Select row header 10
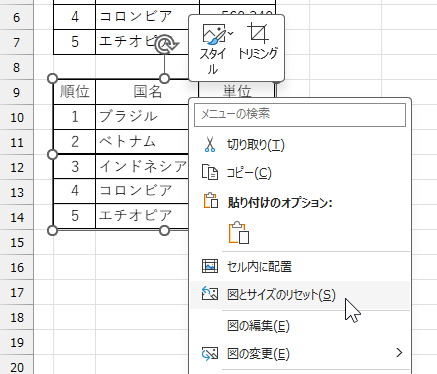The height and width of the screenshot is (374, 437). point(17,117)
